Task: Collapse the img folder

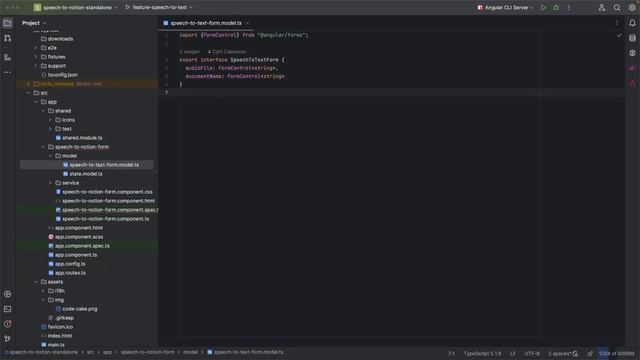Action: [43, 300]
